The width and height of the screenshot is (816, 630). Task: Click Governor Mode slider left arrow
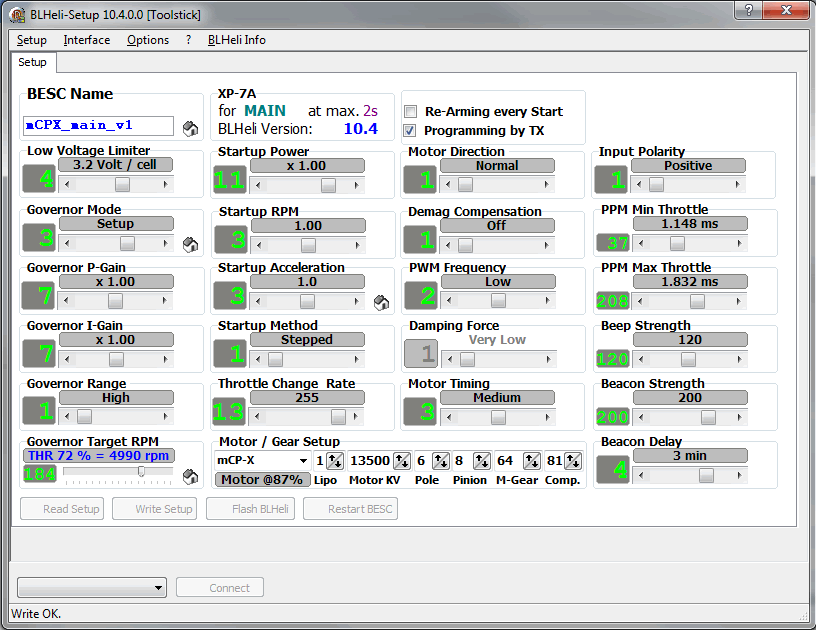67,243
